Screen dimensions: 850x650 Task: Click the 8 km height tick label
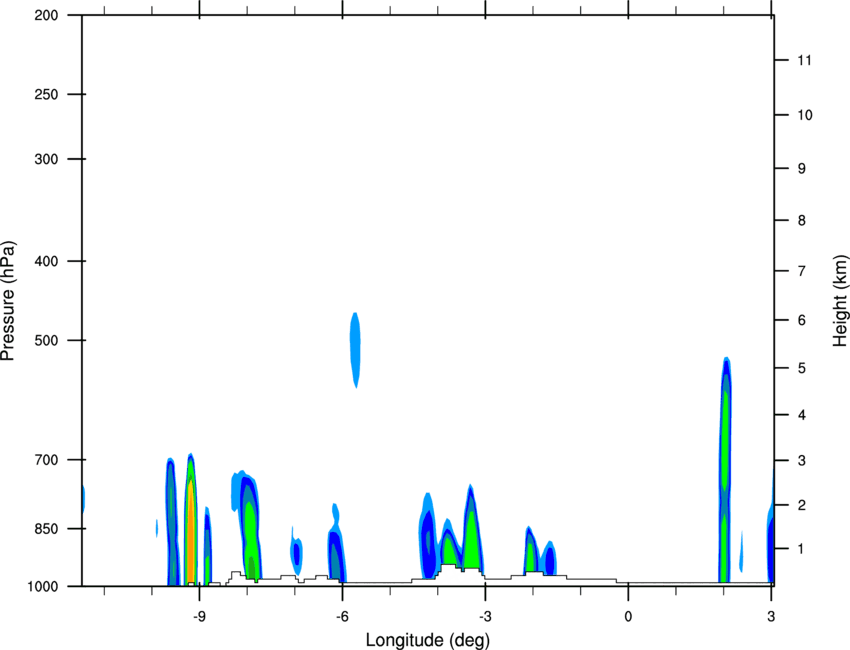tap(802, 220)
